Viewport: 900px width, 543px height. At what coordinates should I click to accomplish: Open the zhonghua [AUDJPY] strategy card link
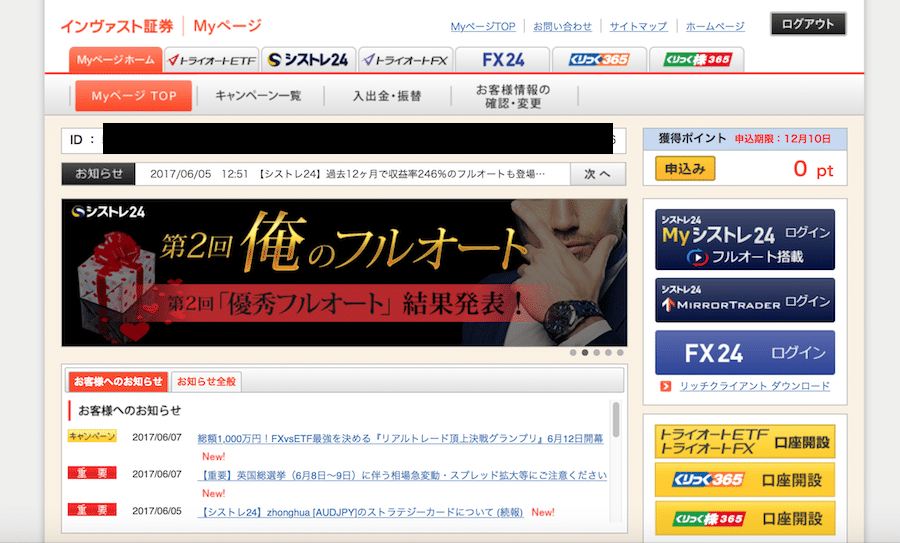click(360, 512)
